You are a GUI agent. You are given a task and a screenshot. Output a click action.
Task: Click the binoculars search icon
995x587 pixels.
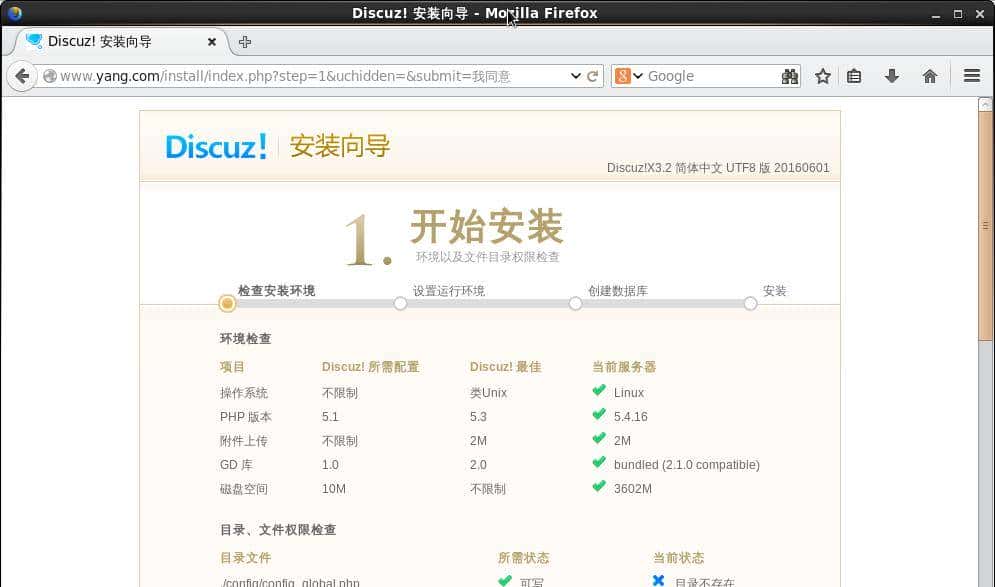(789, 76)
